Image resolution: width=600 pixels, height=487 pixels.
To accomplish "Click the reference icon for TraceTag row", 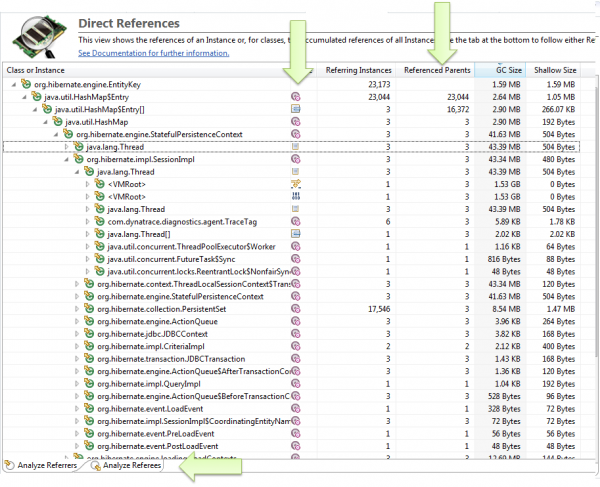I will pyautogui.click(x=295, y=222).
